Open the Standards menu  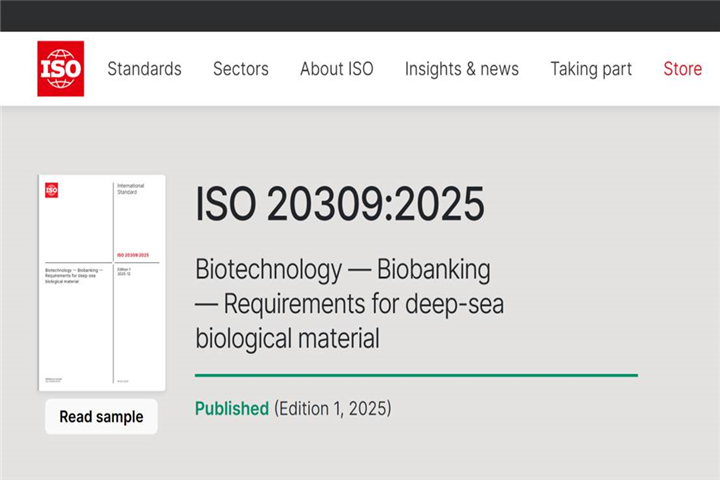tap(144, 69)
